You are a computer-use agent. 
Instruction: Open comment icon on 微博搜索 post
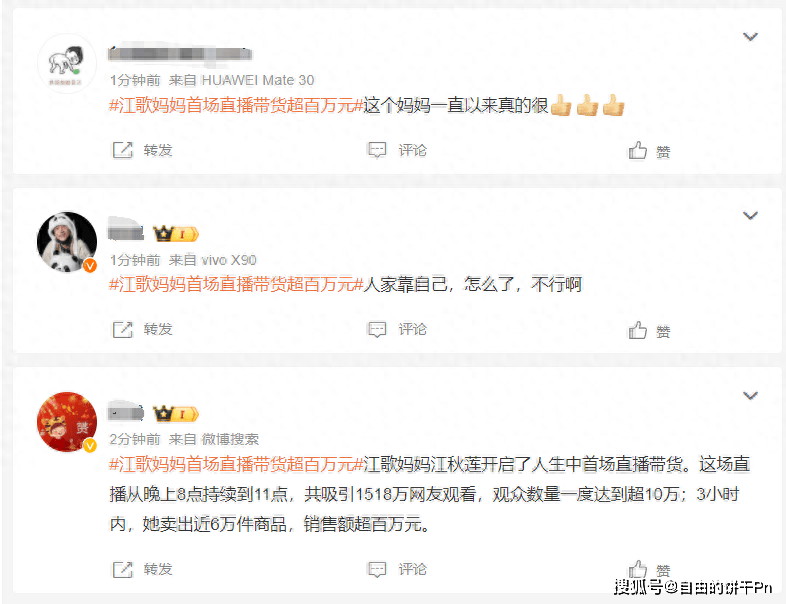(x=377, y=569)
